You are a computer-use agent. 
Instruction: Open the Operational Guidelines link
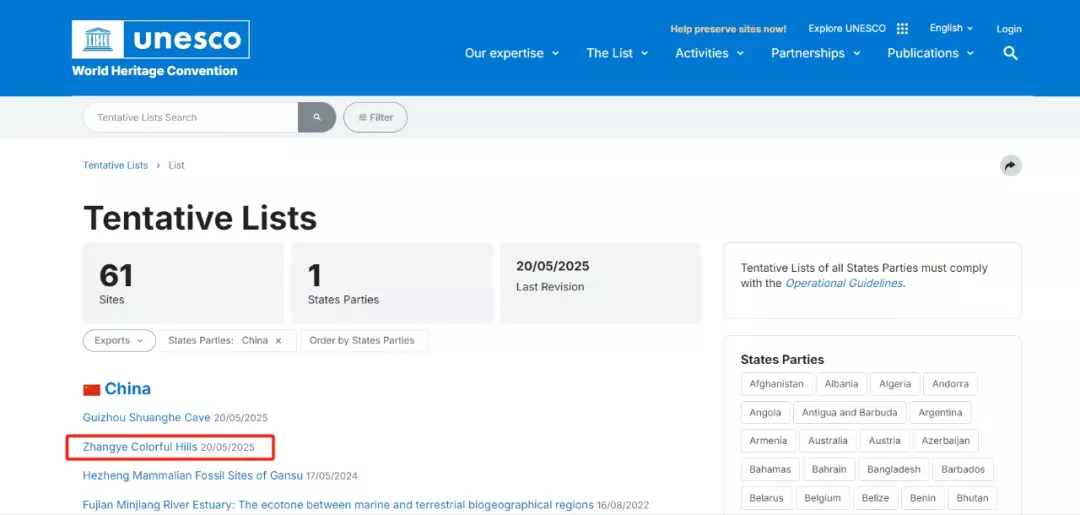point(844,283)
